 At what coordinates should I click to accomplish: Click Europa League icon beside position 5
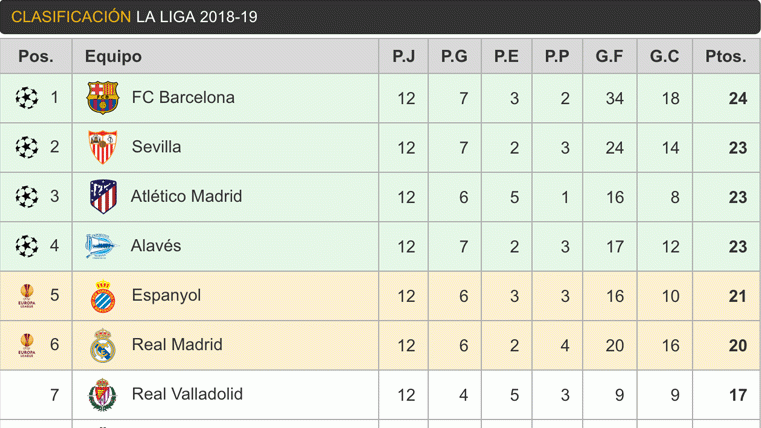coord(27,296)
